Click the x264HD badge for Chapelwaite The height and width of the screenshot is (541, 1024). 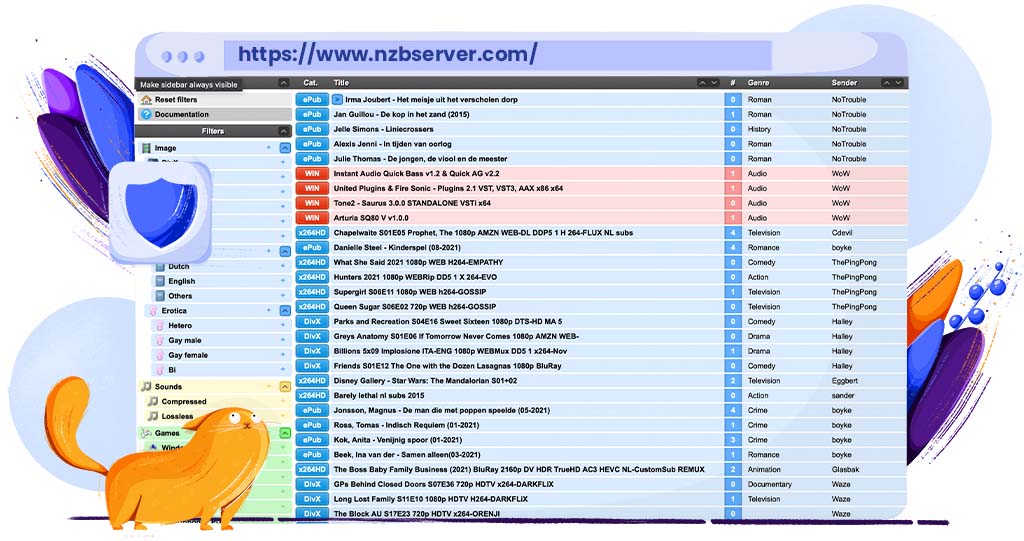[312, 233]
